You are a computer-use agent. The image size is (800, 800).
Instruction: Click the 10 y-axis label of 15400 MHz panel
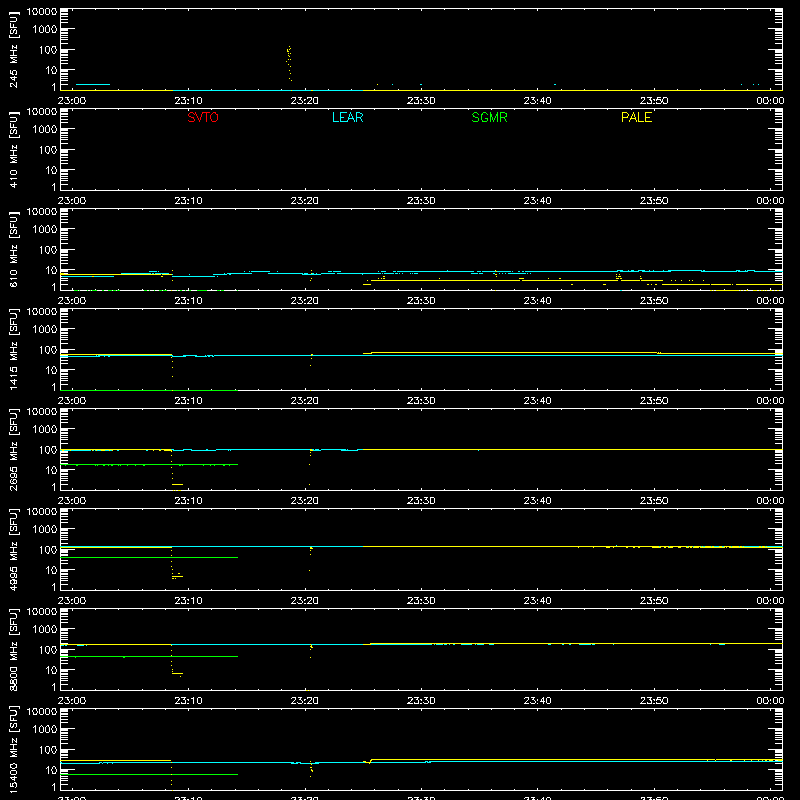(51, 770)
